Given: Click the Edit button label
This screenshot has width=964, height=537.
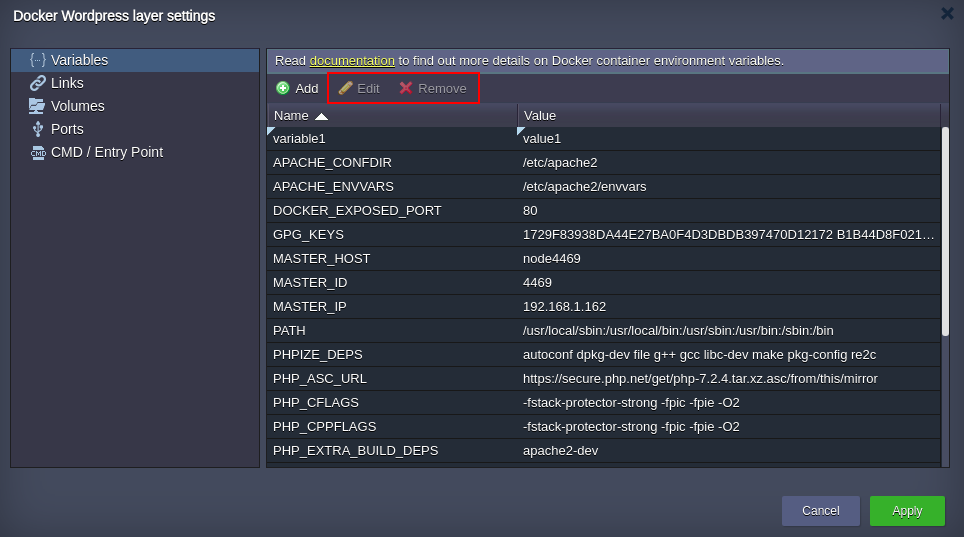Looking at the screenshot, I should (x=368, y=89).
